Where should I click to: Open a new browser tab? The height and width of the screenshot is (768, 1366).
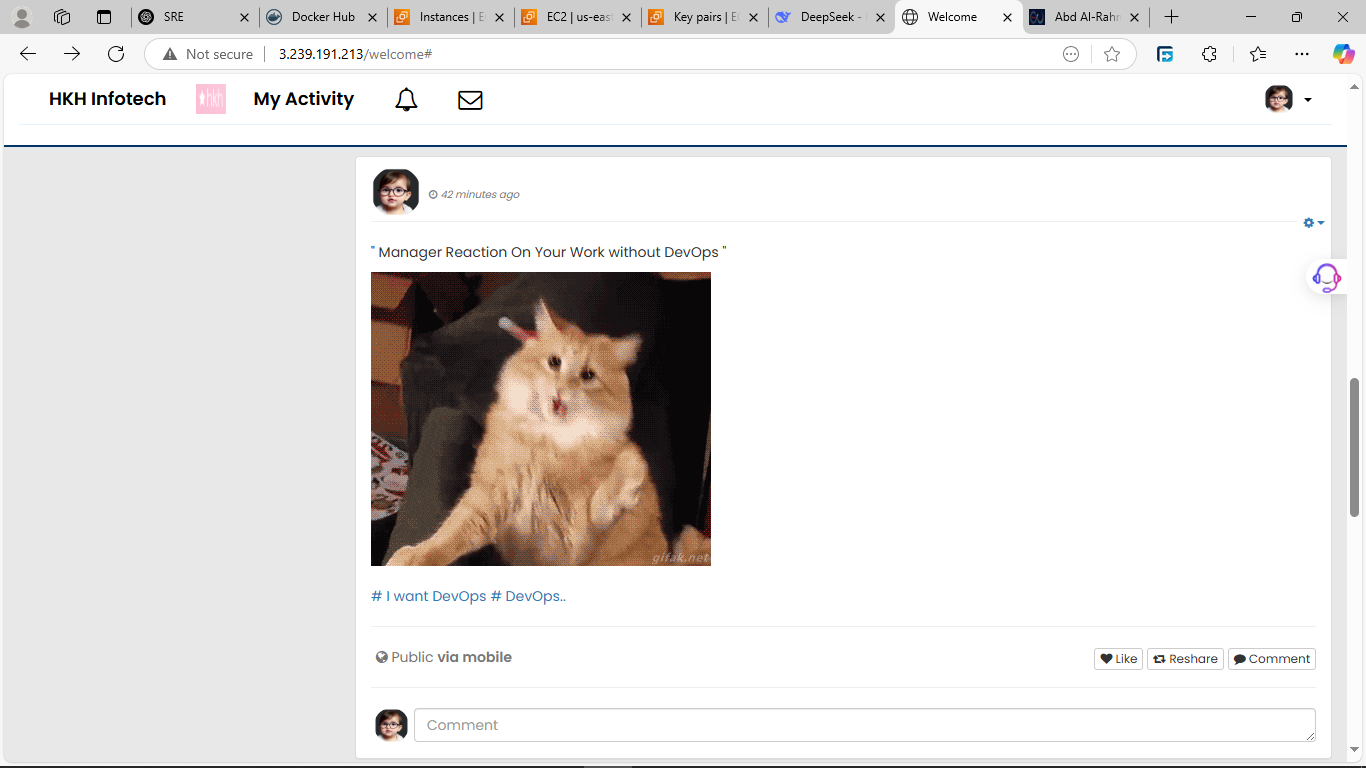1171,17
